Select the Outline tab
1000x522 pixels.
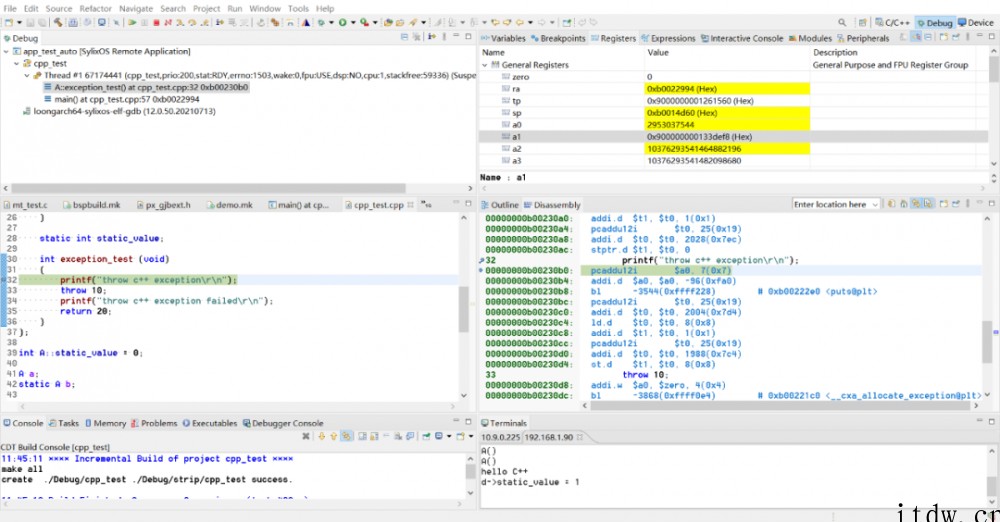500,205
